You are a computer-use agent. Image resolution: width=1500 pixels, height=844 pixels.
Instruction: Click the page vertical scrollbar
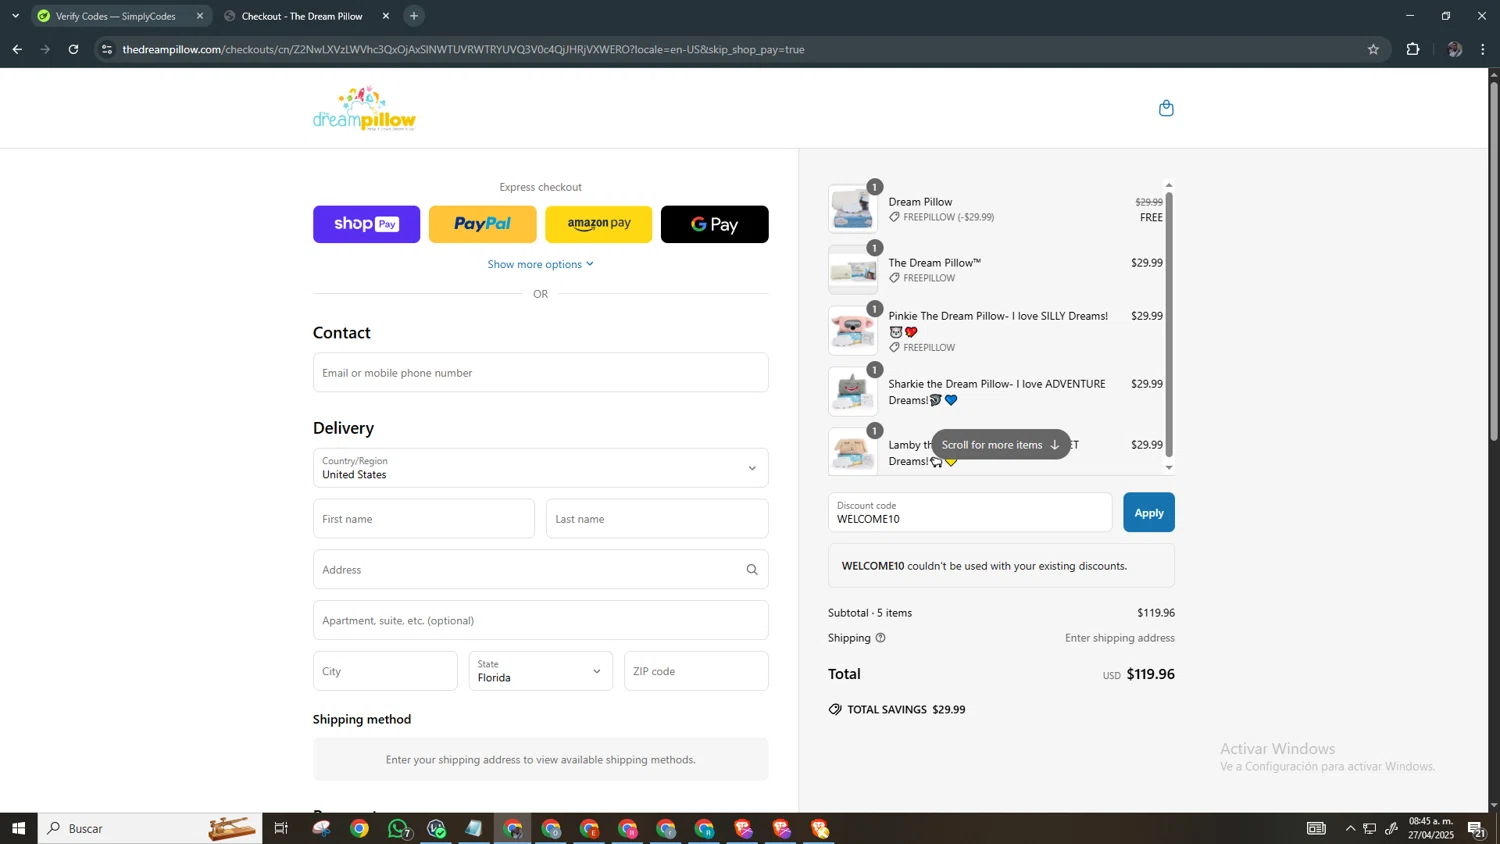click(1494, 260)
